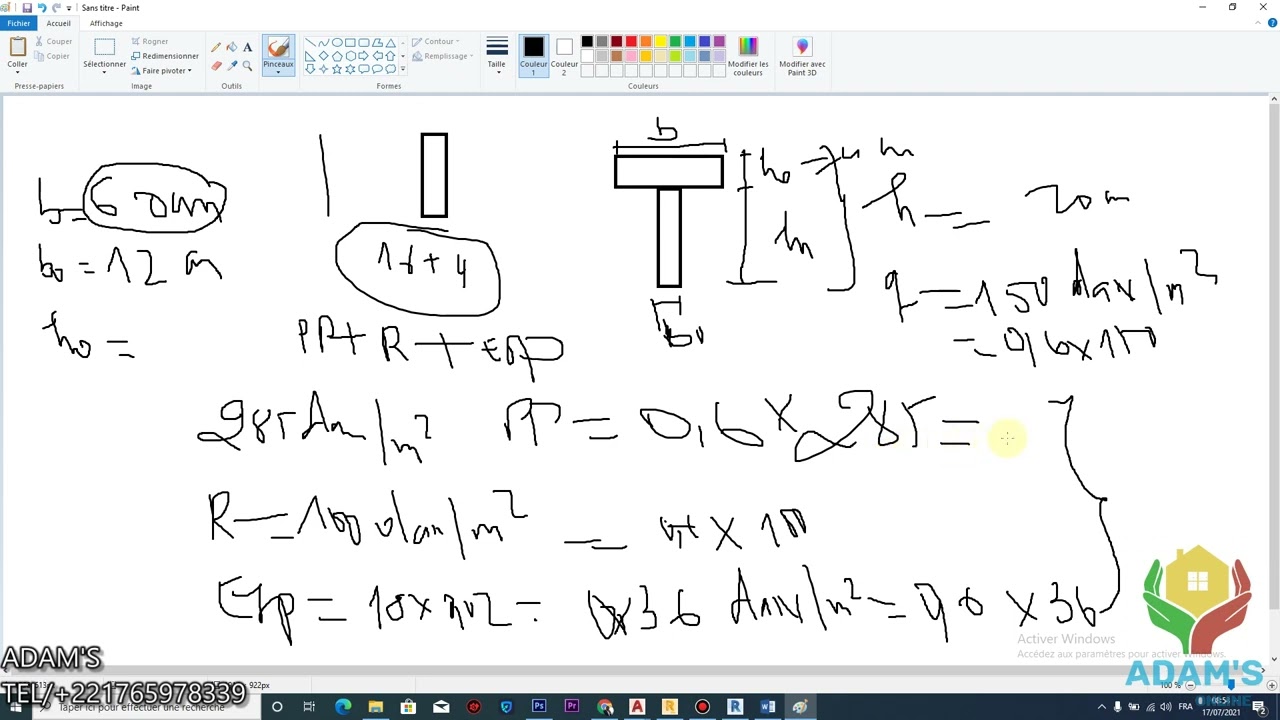1280x720 pixels.
Task: Set Couleur 2 as active color
Action: pyautogui.click(x=564, y=56)
